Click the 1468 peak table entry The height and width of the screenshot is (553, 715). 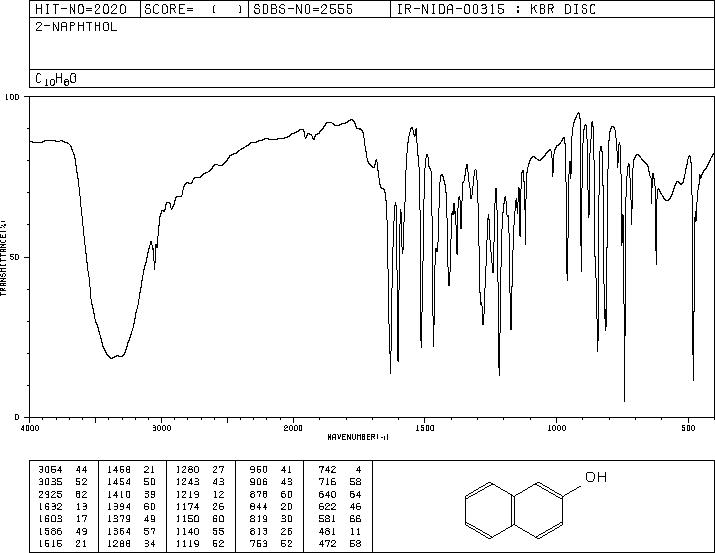[119, 469]
